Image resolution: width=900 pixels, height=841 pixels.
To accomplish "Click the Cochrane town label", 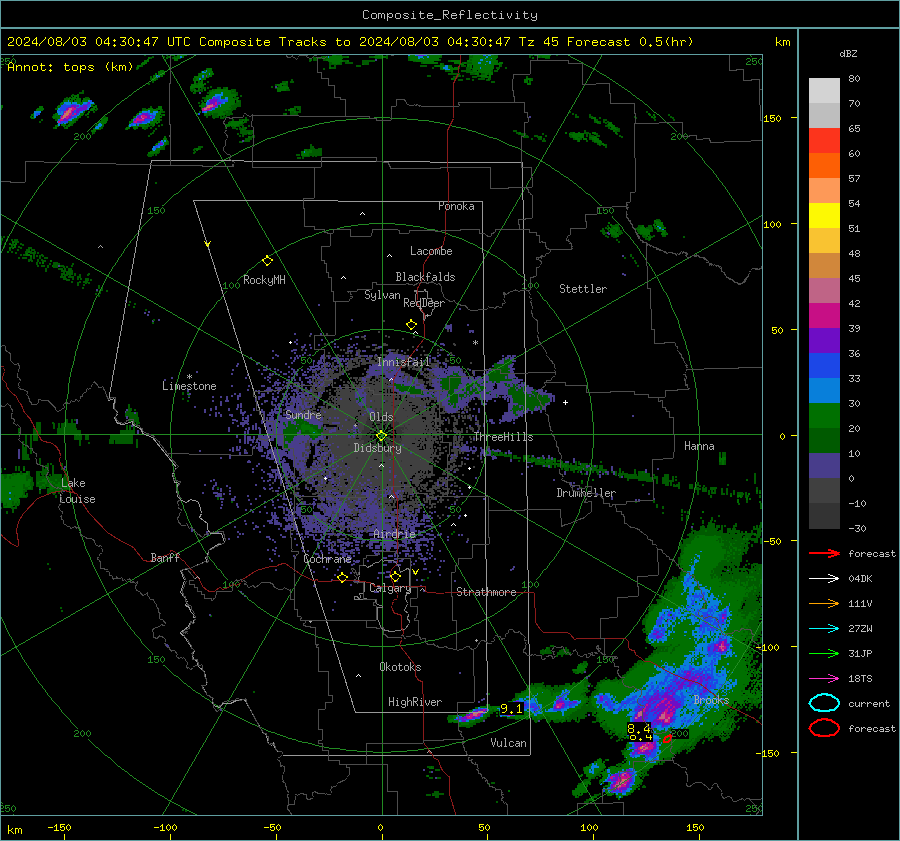I will pos(327,559).
